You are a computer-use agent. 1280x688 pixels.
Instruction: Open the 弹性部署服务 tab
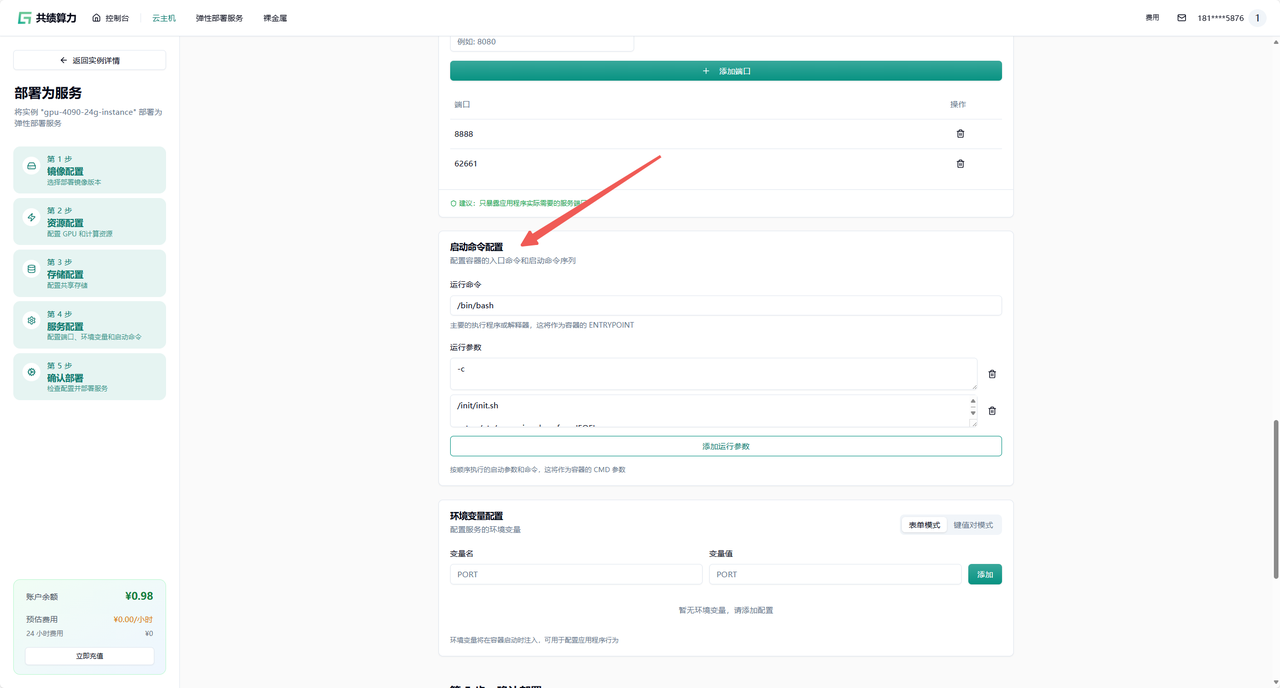pos(219,18)
